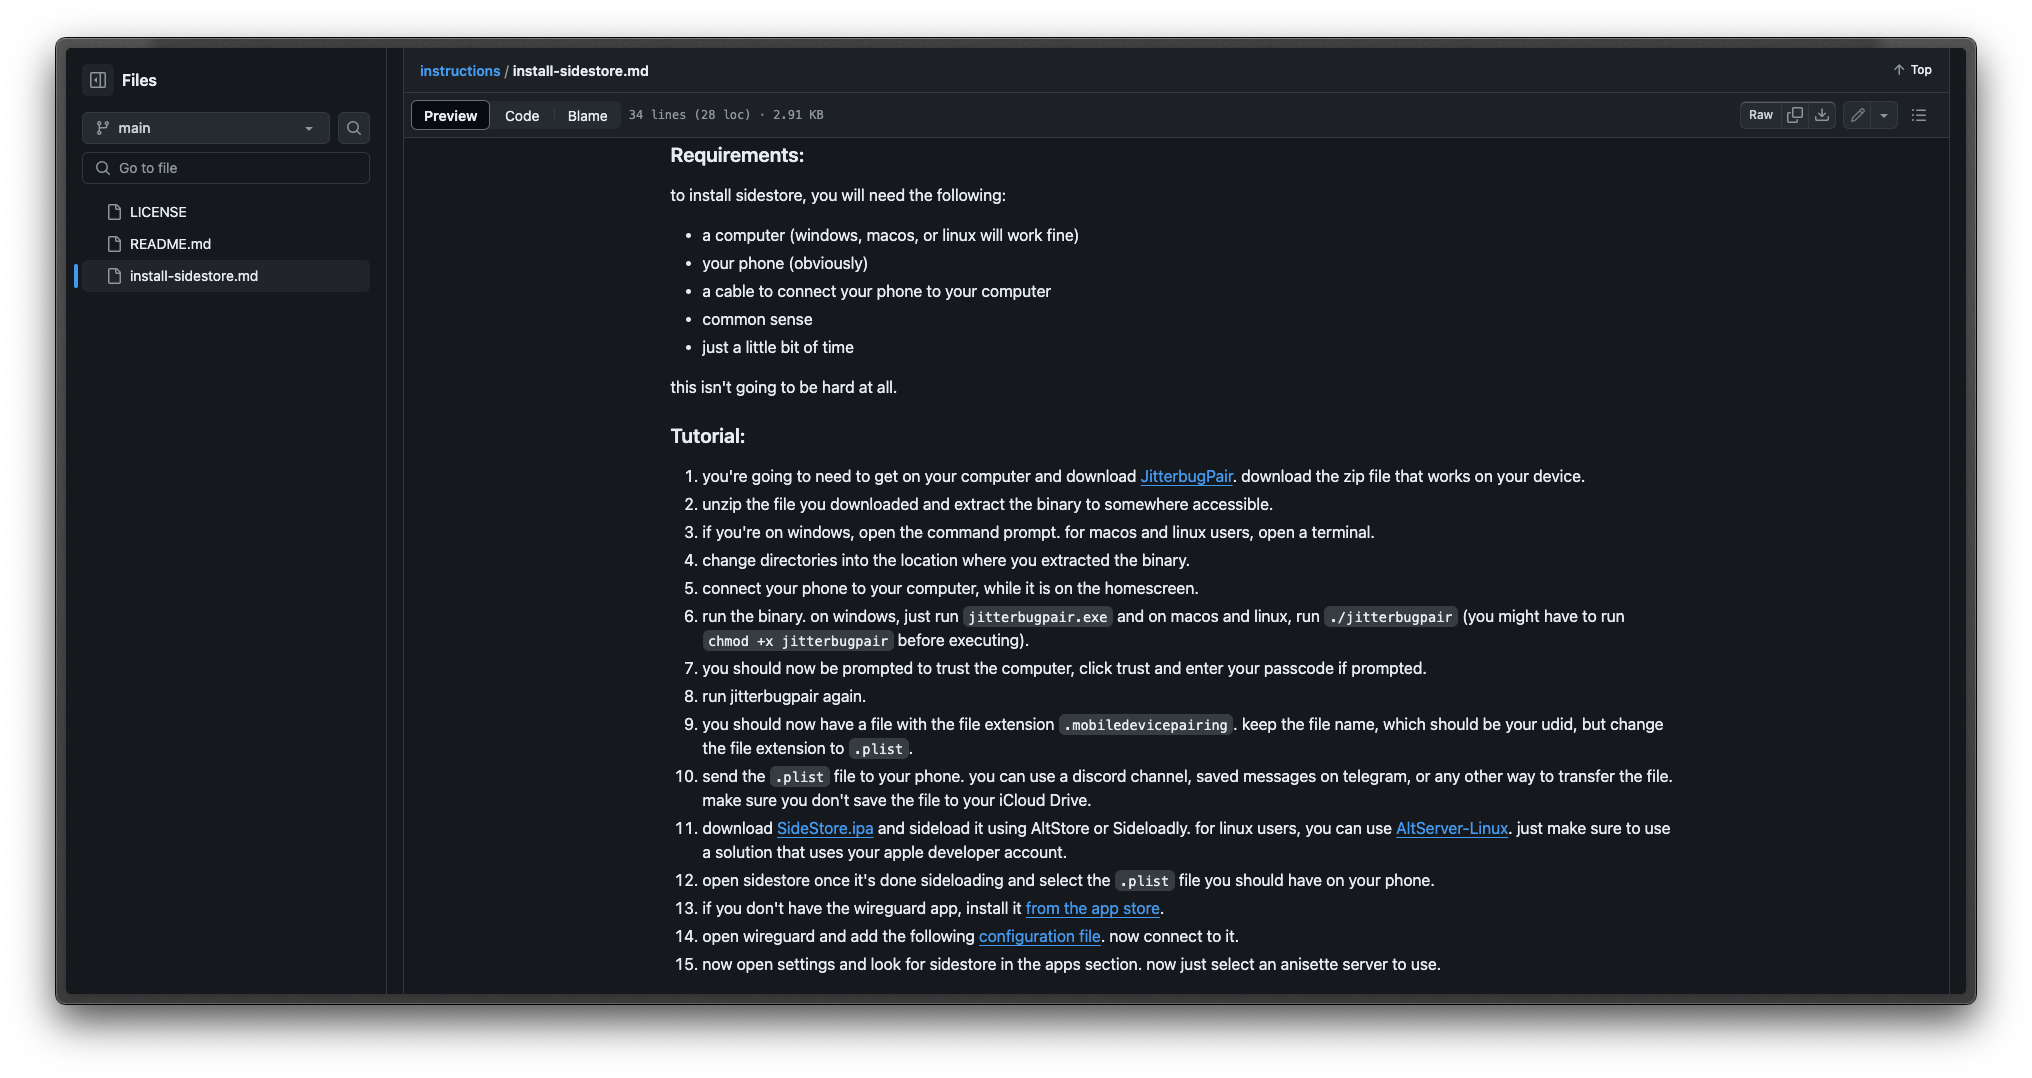Click the Go to file field
2032x1078 pixels.
click(226, 168)
